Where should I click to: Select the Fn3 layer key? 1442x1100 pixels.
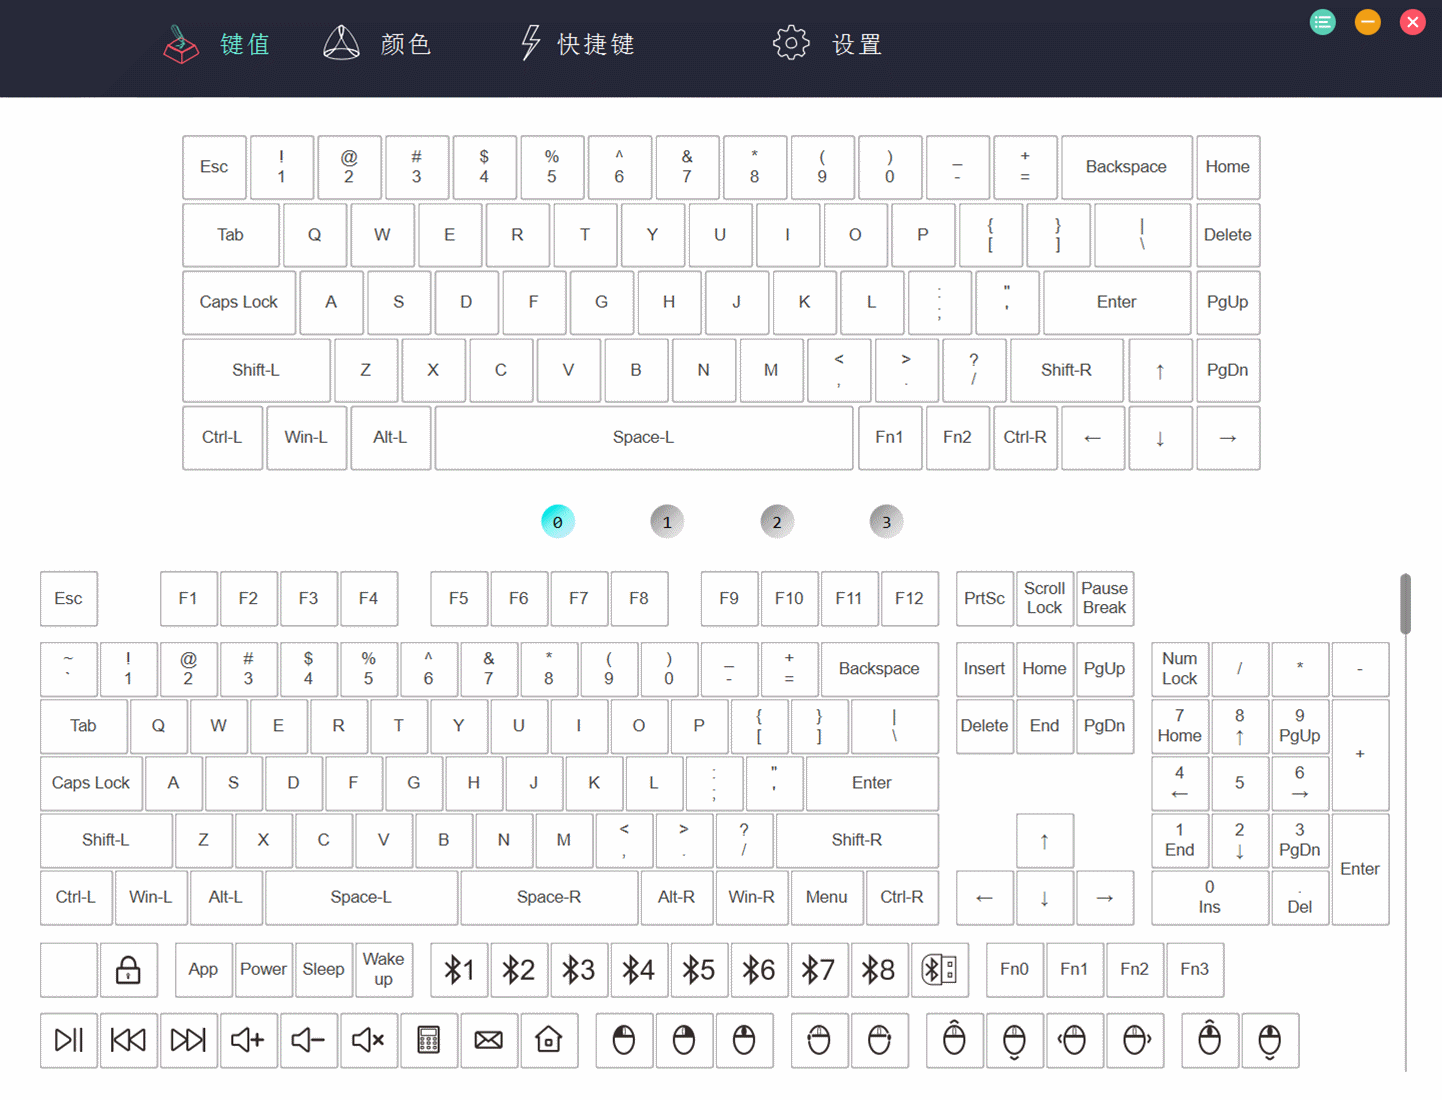coord(1194,969)
